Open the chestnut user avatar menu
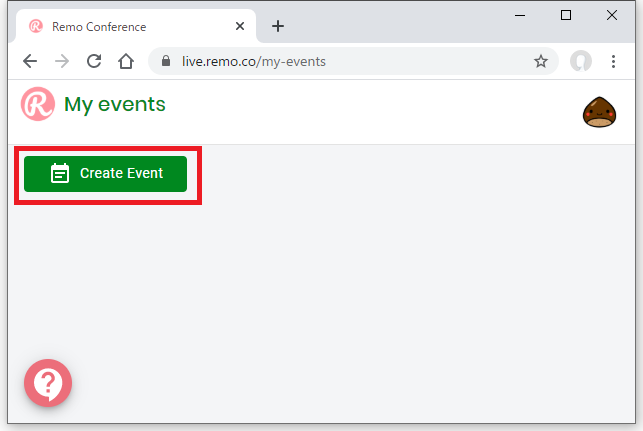 [598, 112]
